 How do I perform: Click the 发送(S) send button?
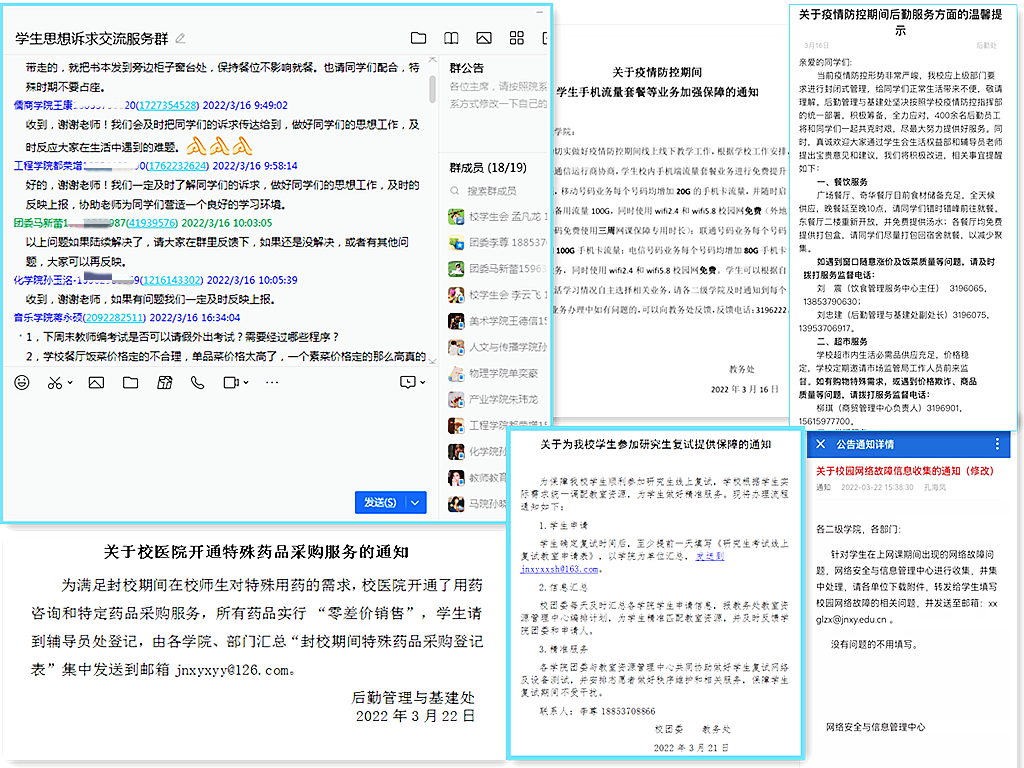click(380, 502)
